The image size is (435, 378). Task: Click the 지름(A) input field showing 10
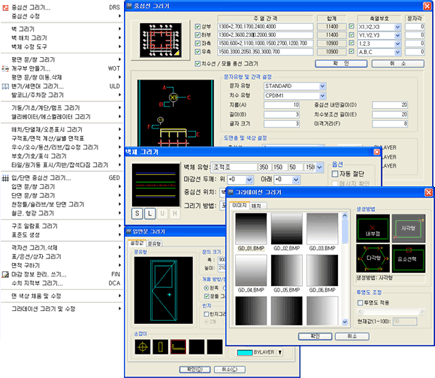tap(282, 105)
